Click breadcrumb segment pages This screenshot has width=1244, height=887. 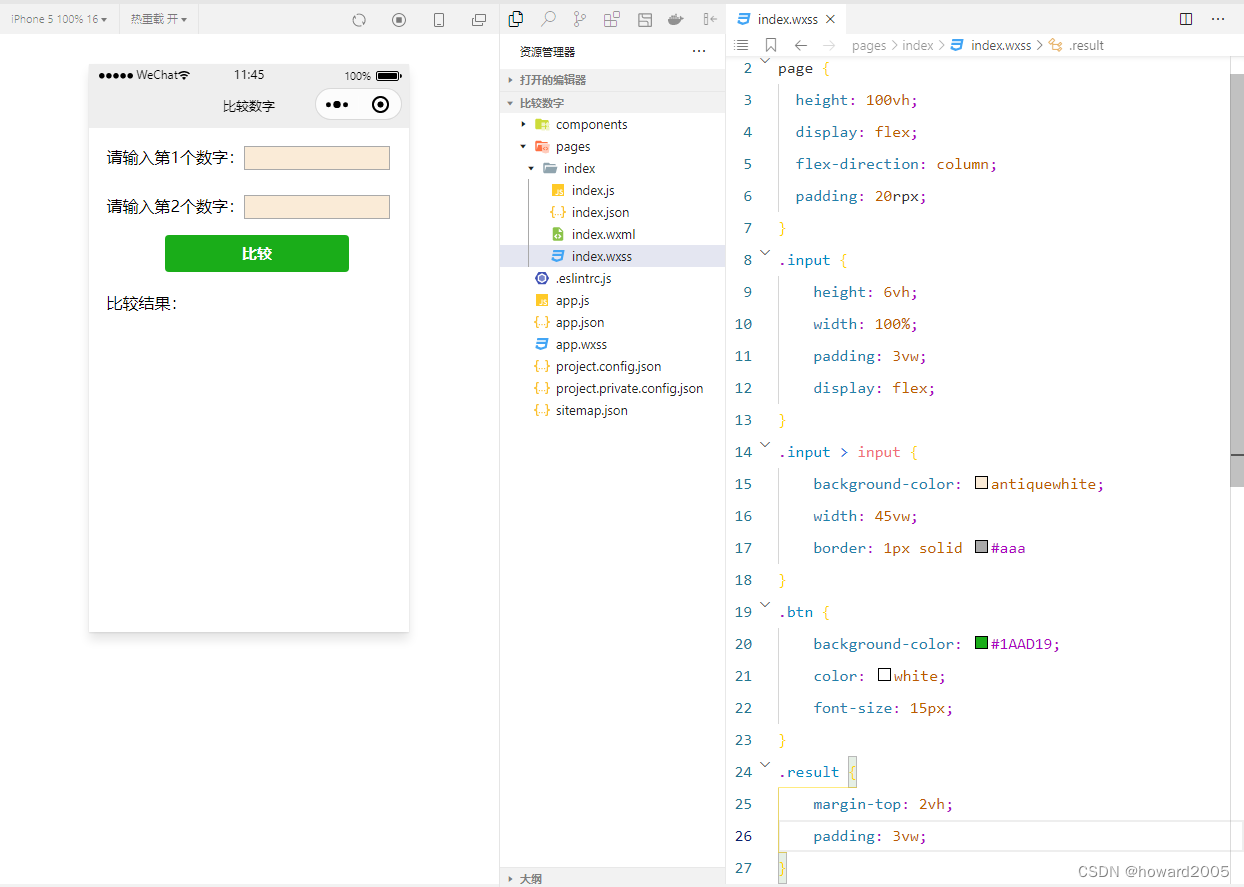pos(869,45)
